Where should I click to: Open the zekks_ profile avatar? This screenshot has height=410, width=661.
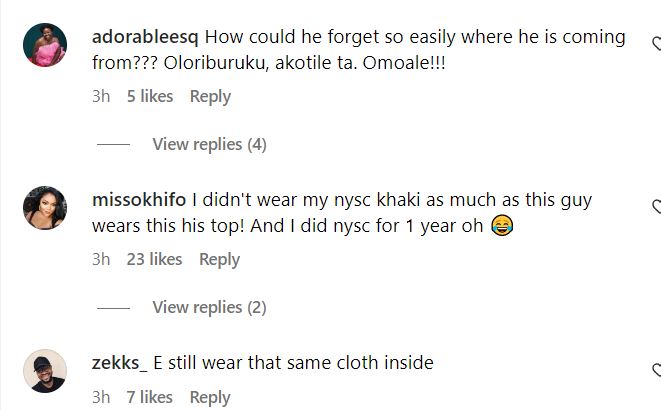click(x=44, y=371)
